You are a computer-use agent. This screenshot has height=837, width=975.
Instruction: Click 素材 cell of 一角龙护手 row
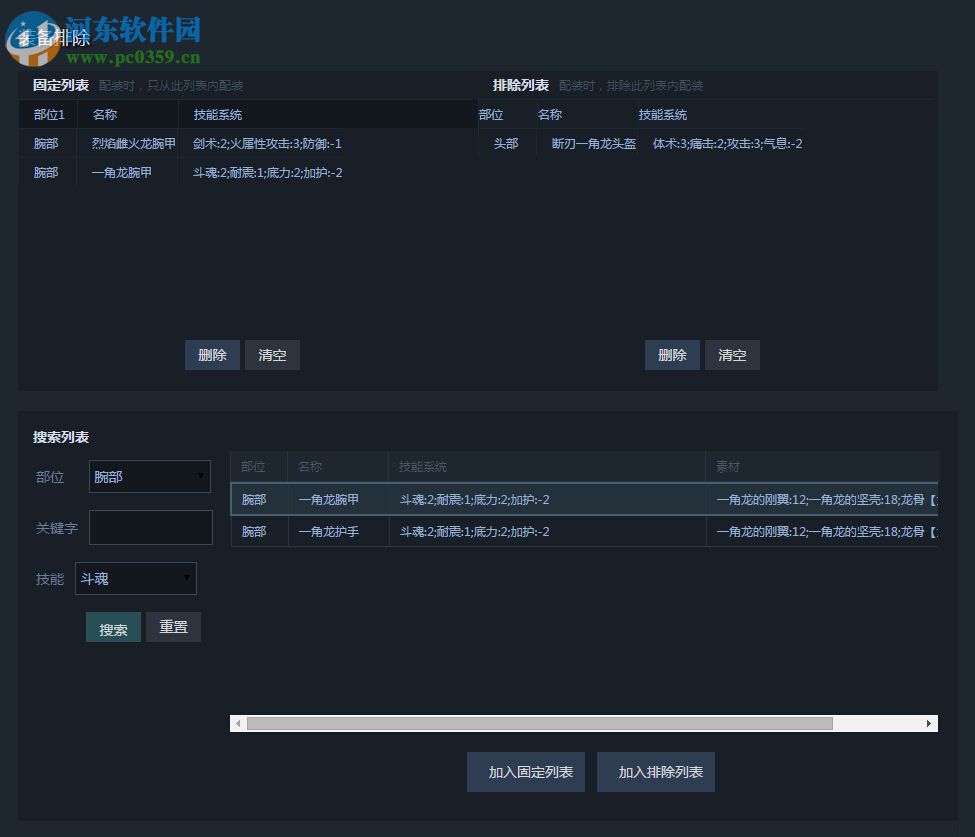(822, 532)
